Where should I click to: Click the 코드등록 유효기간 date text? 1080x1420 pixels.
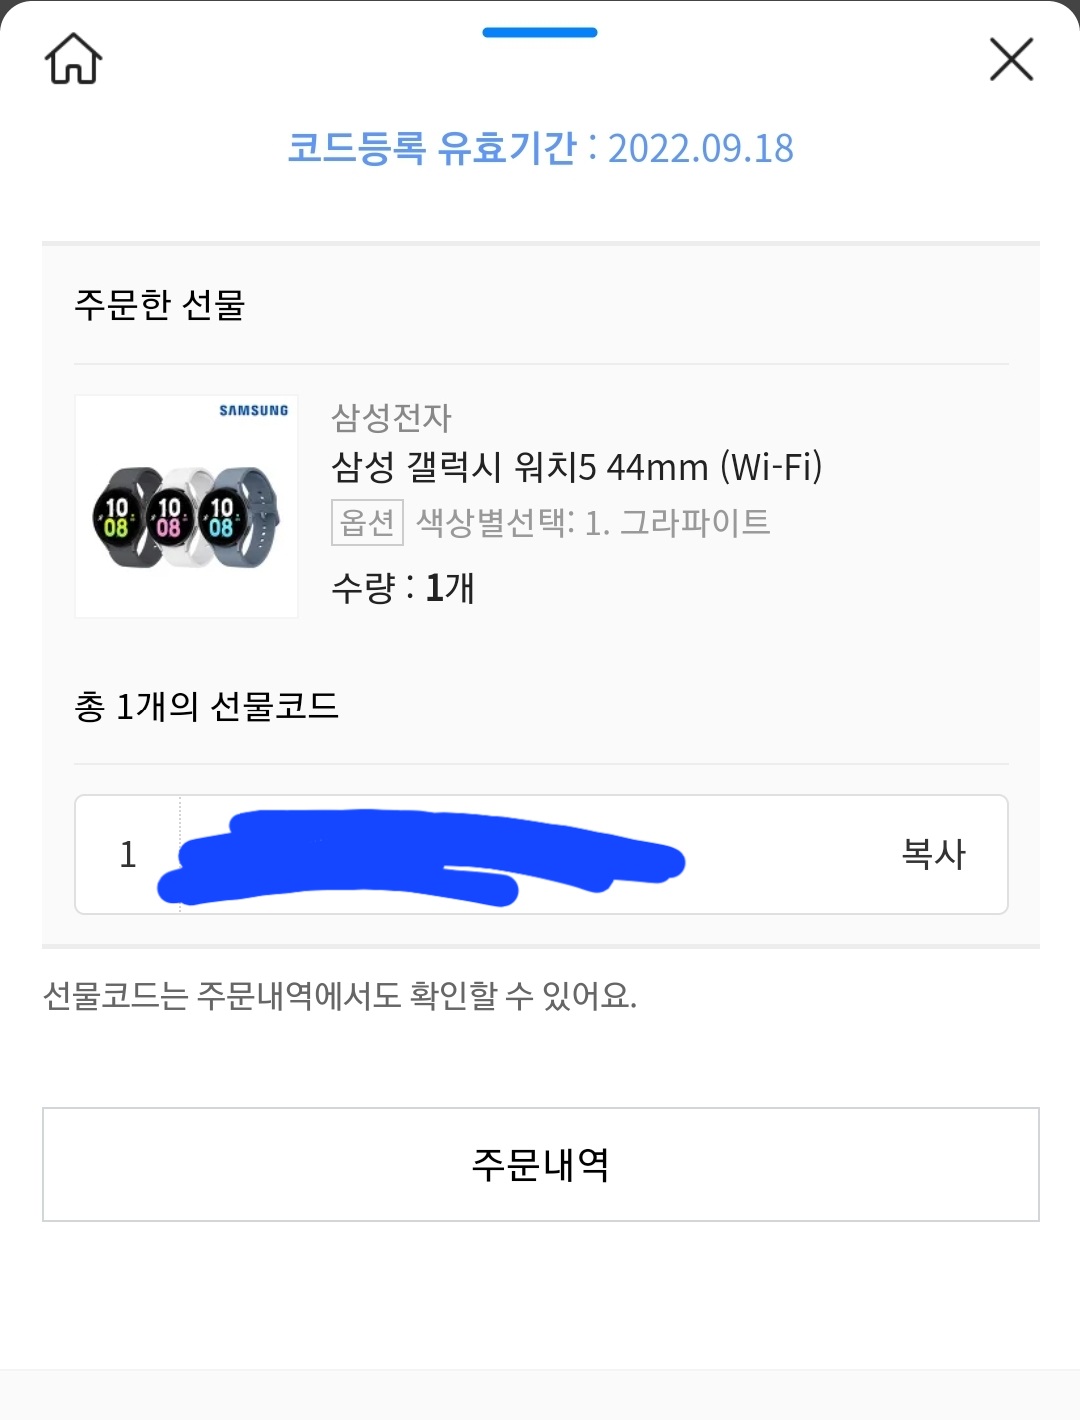pyautogui.click(x=541, y=148)
